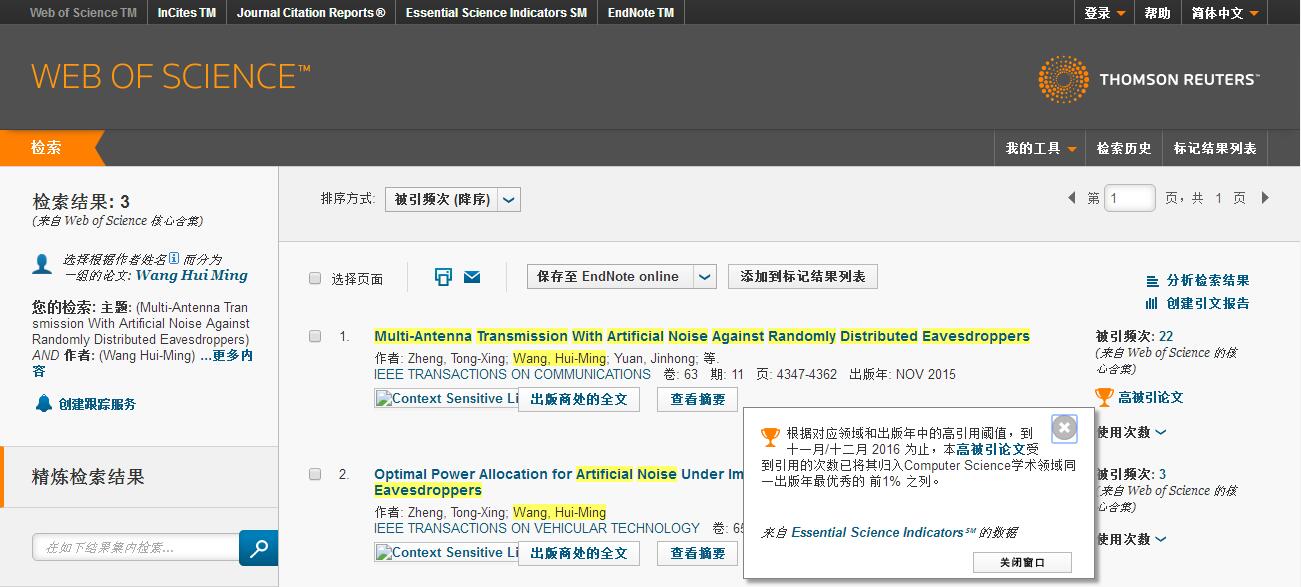Open the 简体中文 language dropdown
1301x587 pixels.
1225,13
